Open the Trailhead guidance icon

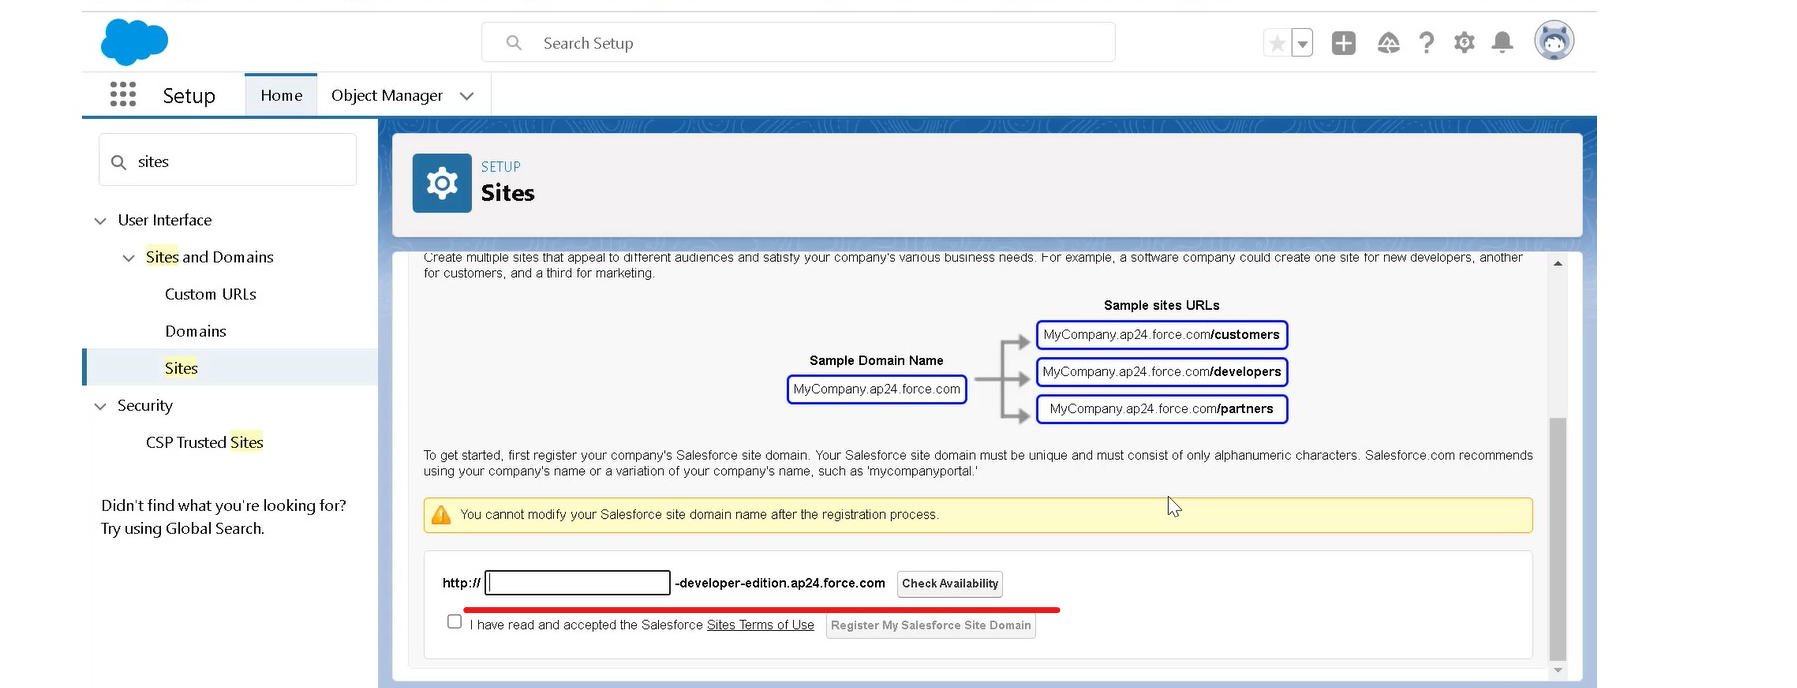[1388, 43]
